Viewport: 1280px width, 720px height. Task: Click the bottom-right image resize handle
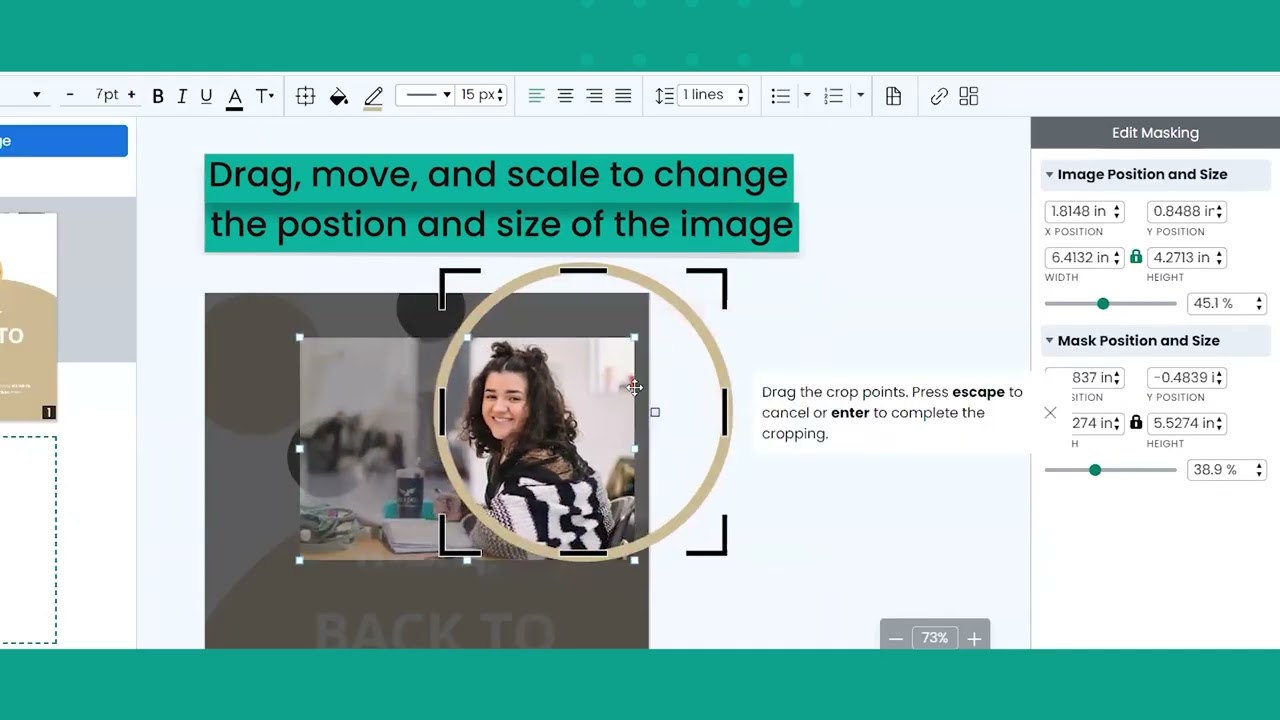635,560
